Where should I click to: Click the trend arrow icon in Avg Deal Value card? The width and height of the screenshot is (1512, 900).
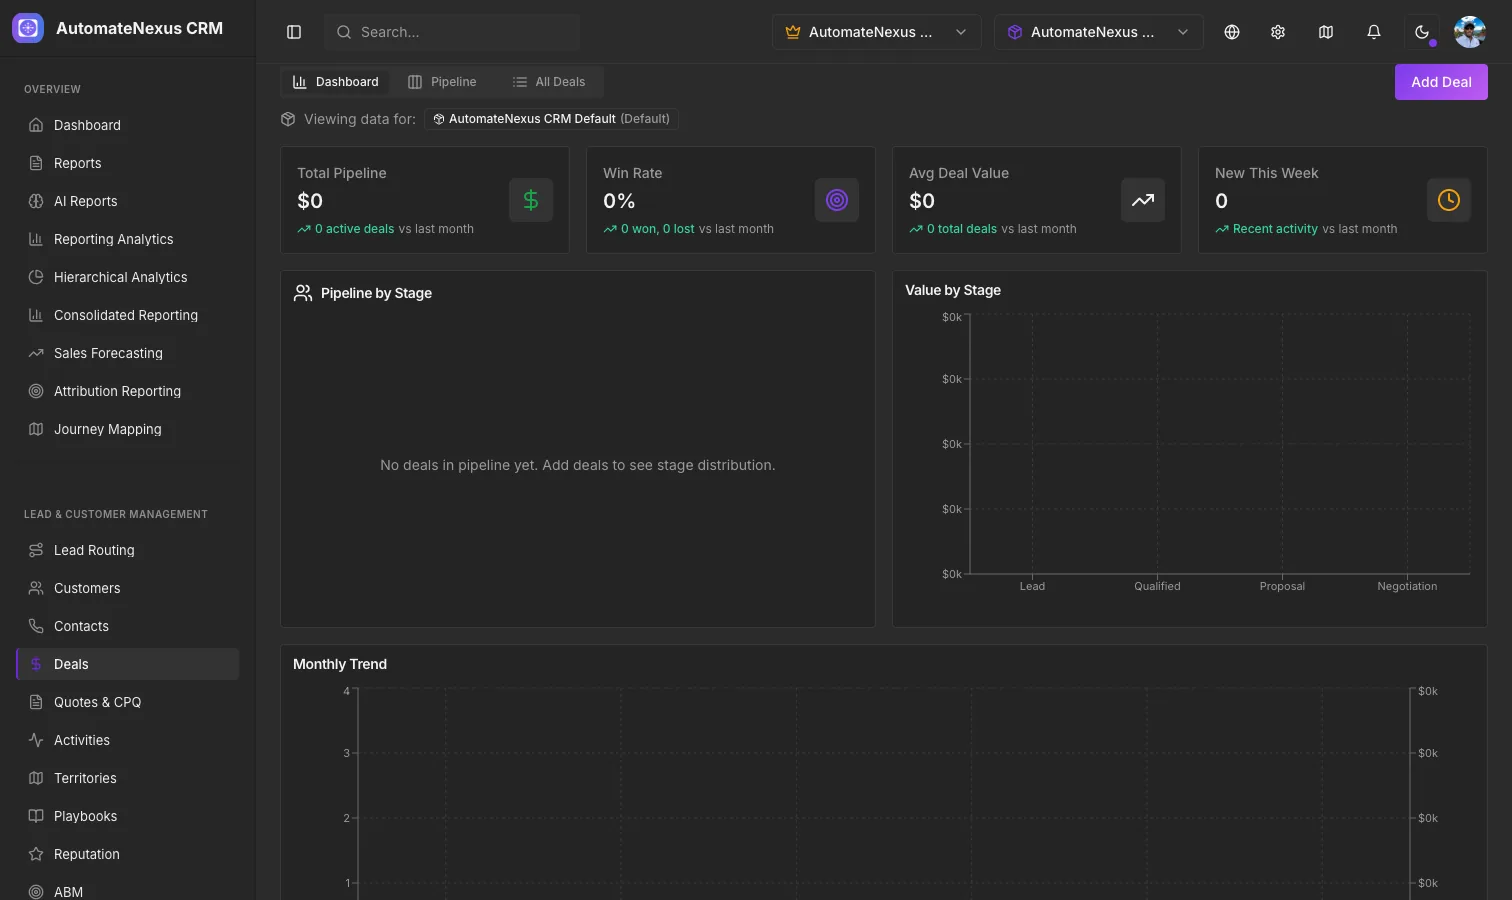(x=1143, y=200)
